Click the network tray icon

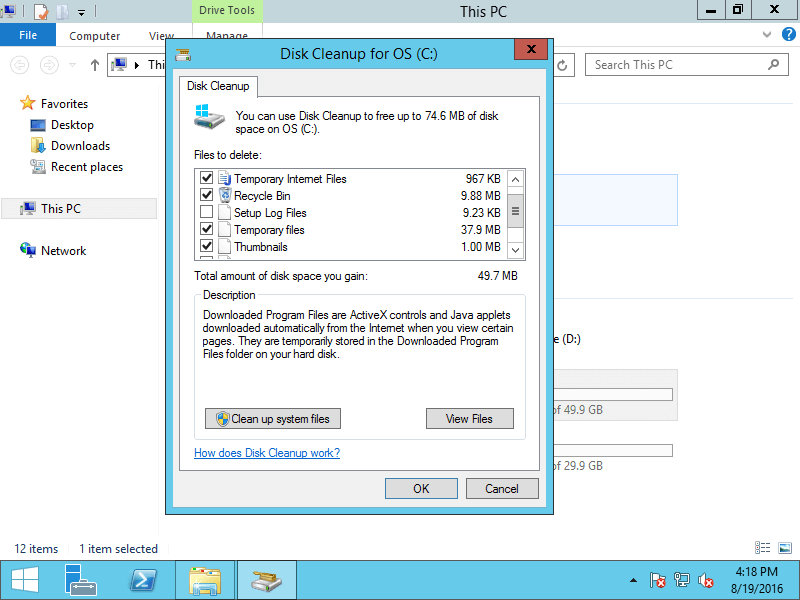click(x=682, y=580)
